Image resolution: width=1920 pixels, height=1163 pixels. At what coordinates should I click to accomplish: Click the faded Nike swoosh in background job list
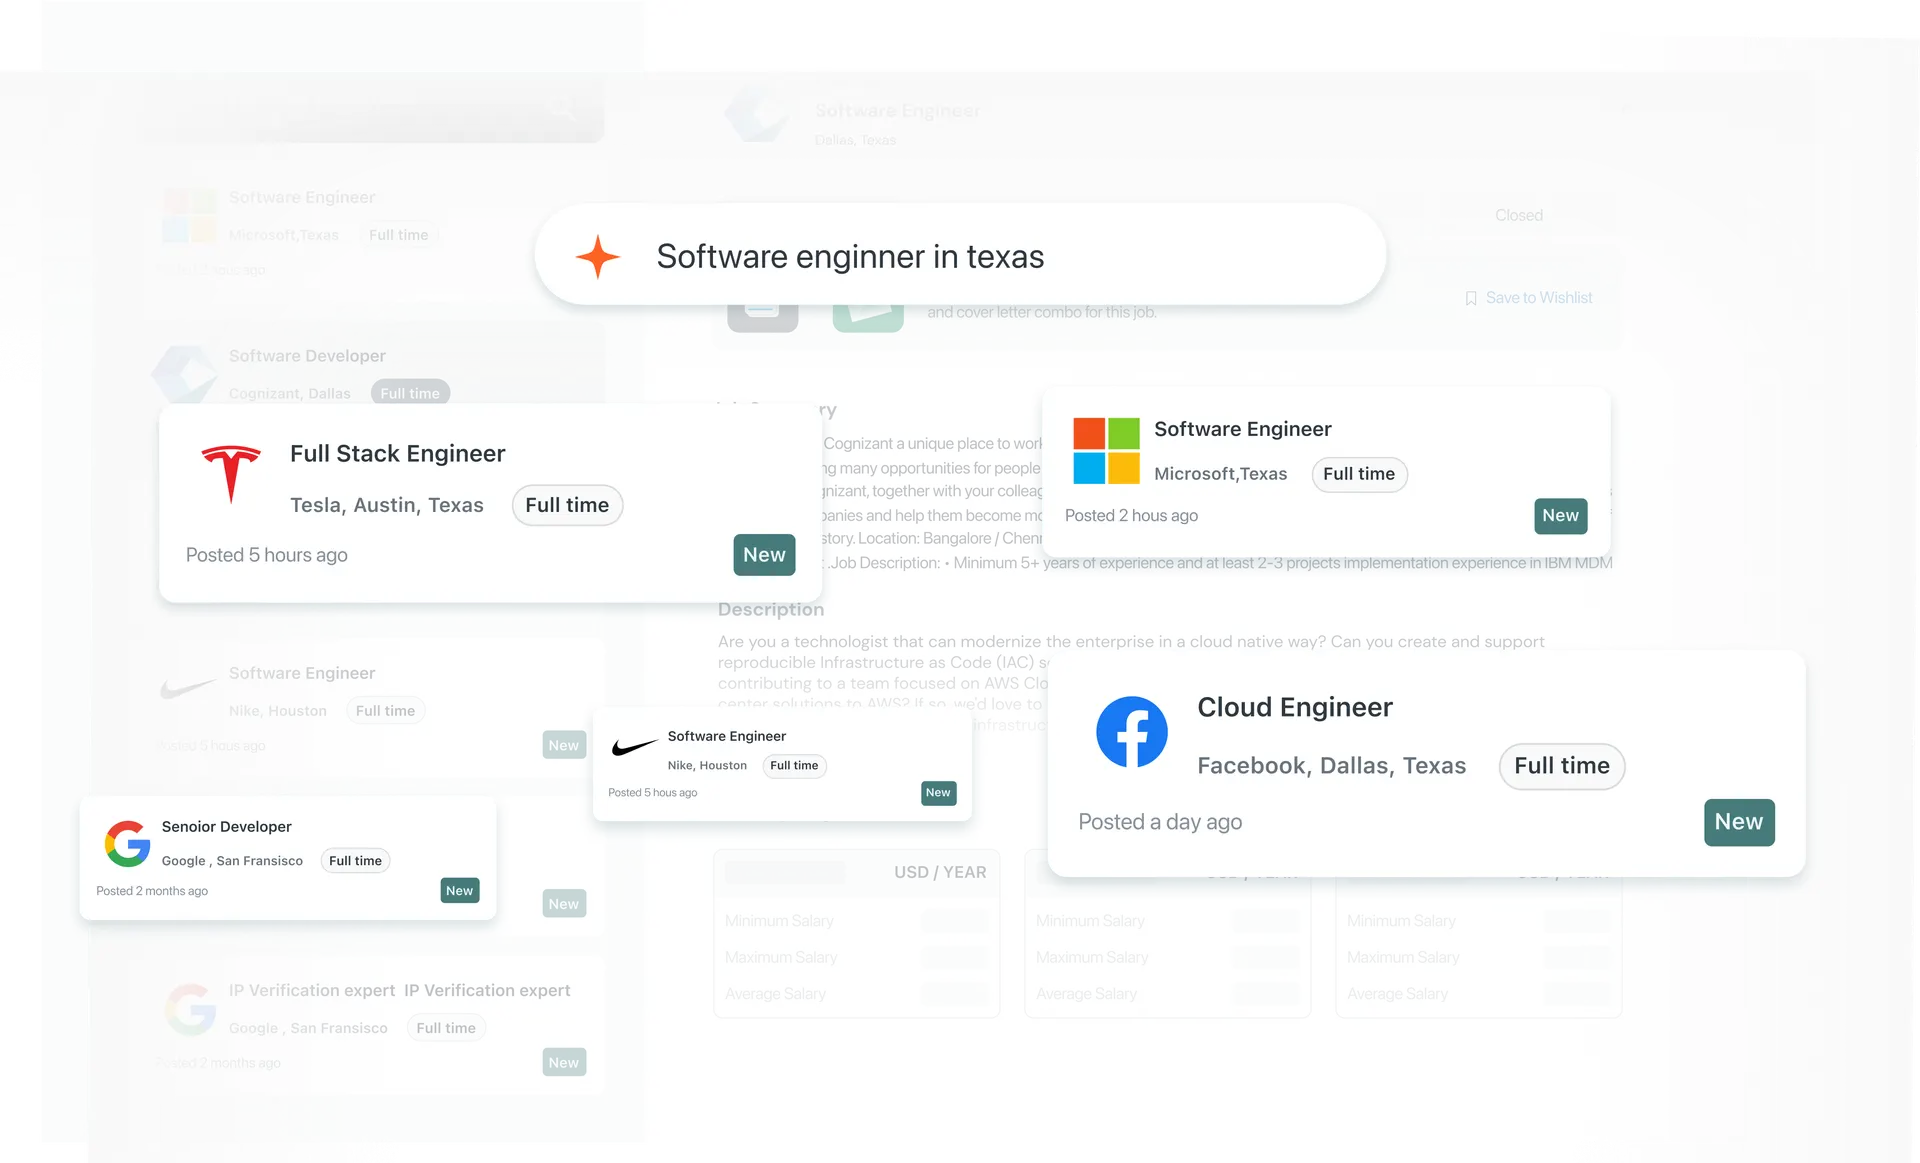(x=188, y=688)
